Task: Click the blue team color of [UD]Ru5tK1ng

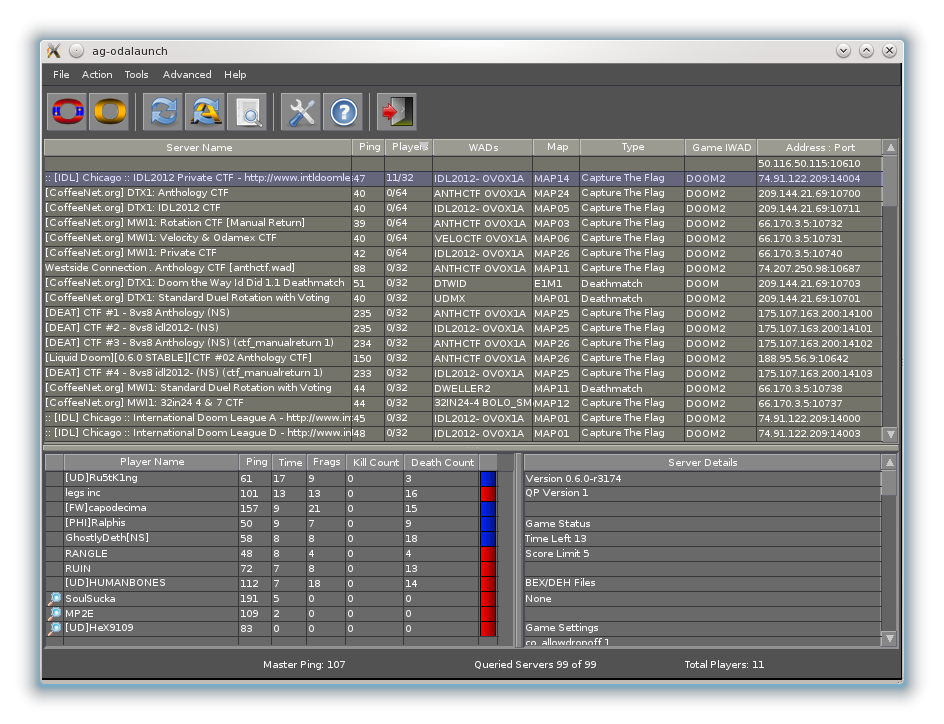Action: click(x=488, y=479)
